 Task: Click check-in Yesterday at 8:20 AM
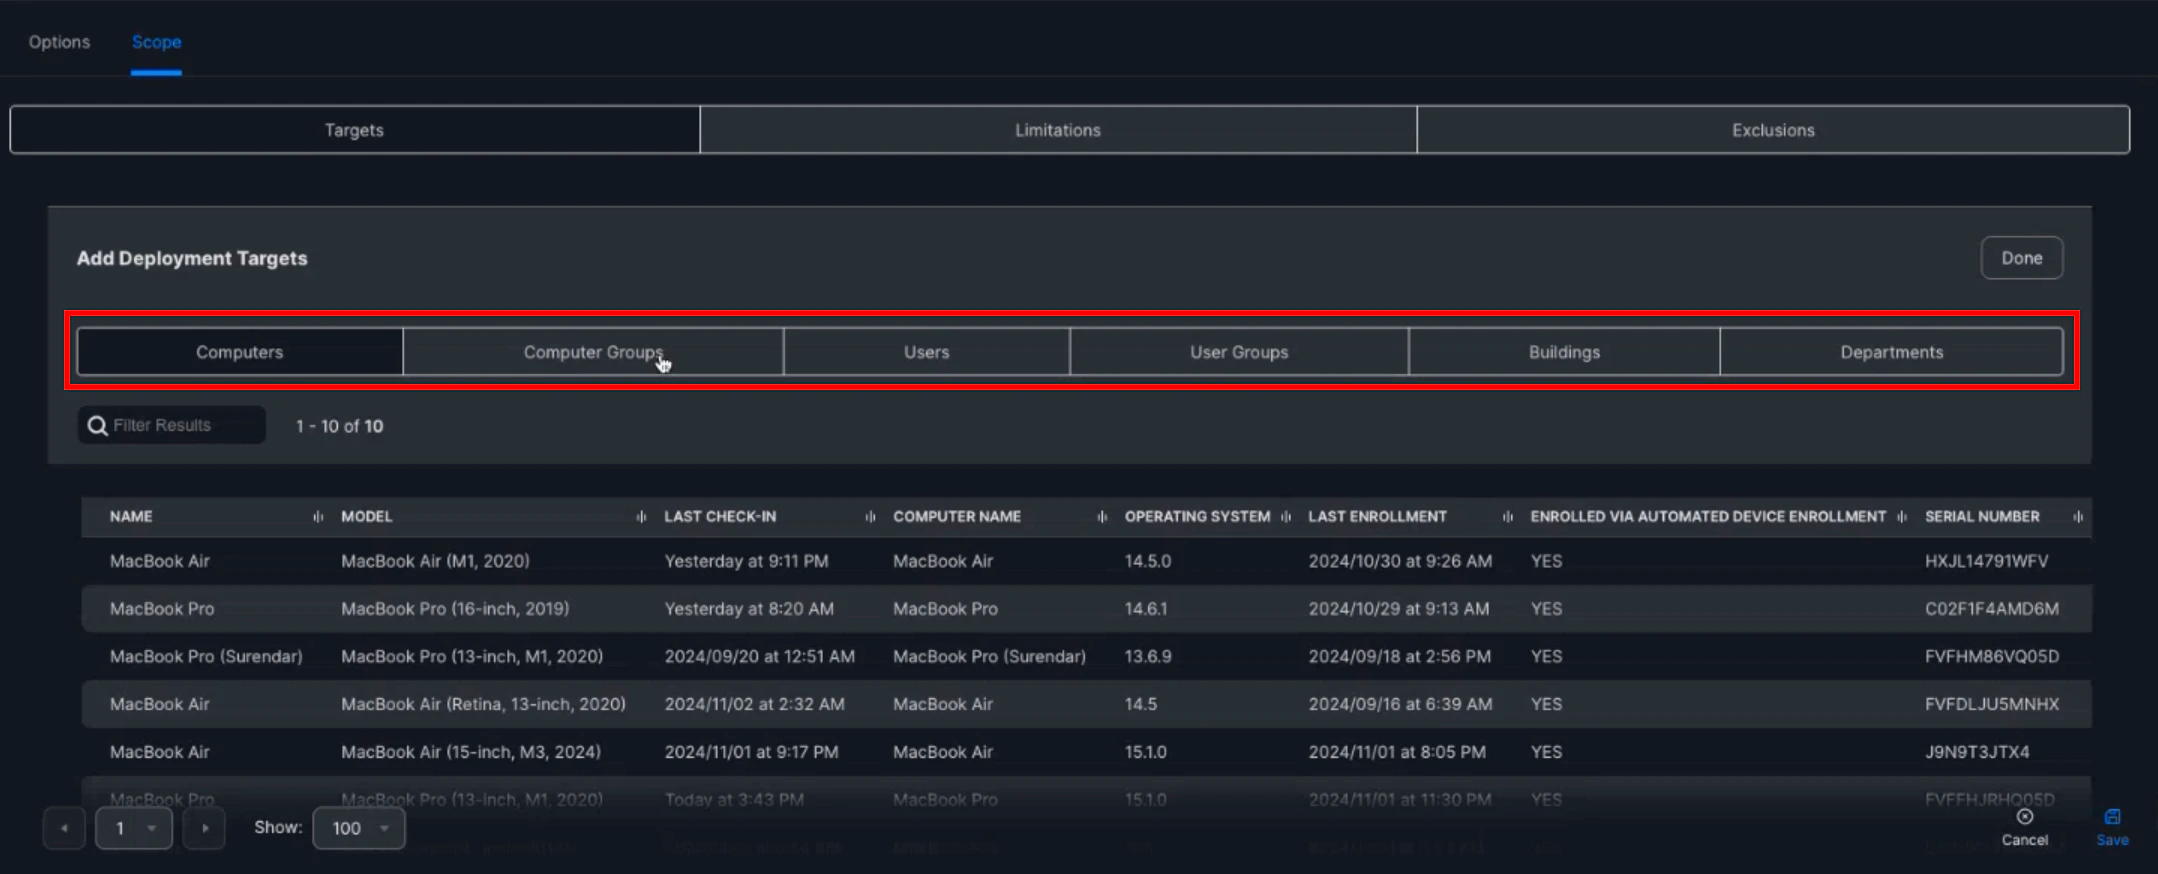click(x=749, y=609)
